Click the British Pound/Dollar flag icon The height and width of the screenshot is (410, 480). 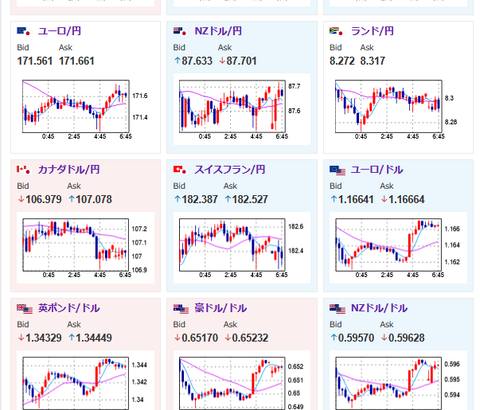tap(25, 309)
